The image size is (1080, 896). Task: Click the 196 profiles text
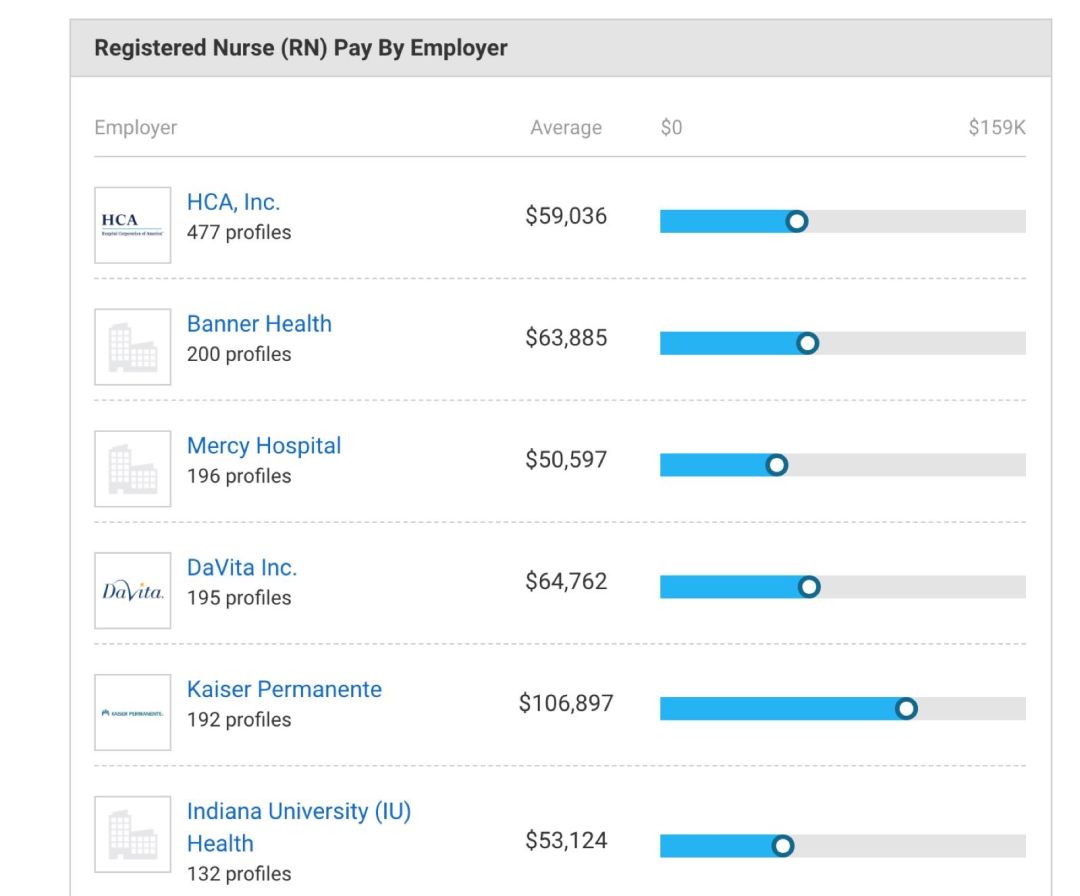coord(239,477)
